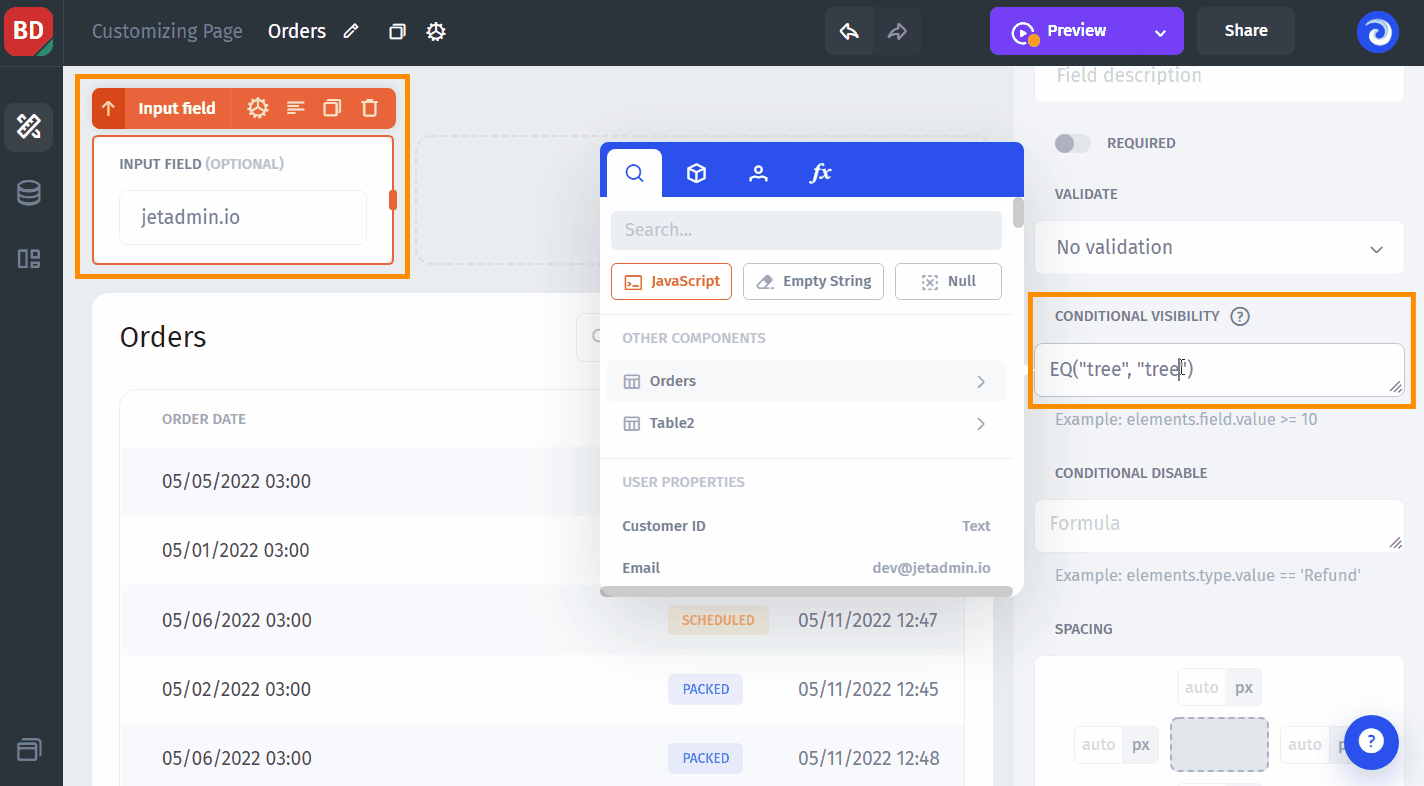1424x786 pixels.
Task: Delete the Input field with trash icon
Action: point(370,108)
